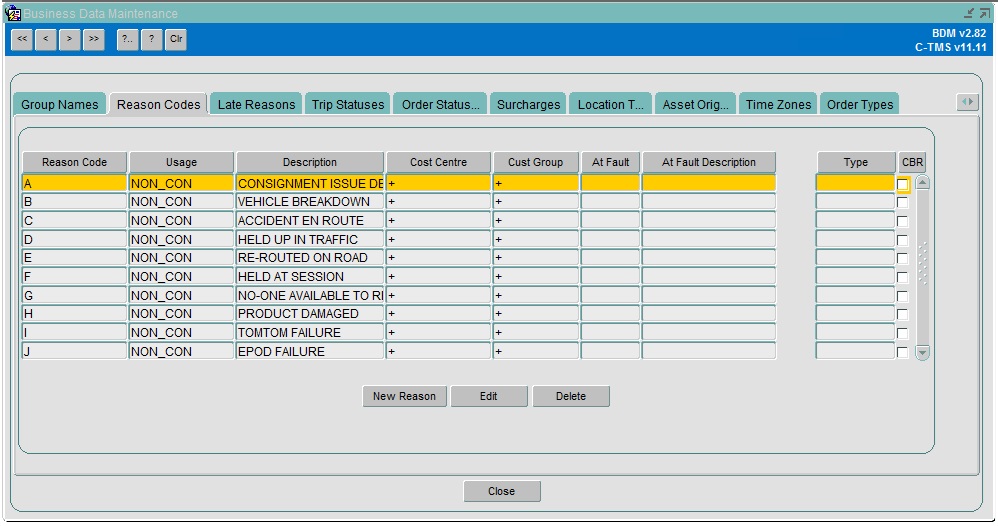
Task: Select the EPOD FAILURE description cell
Action: tap(310, 352)
